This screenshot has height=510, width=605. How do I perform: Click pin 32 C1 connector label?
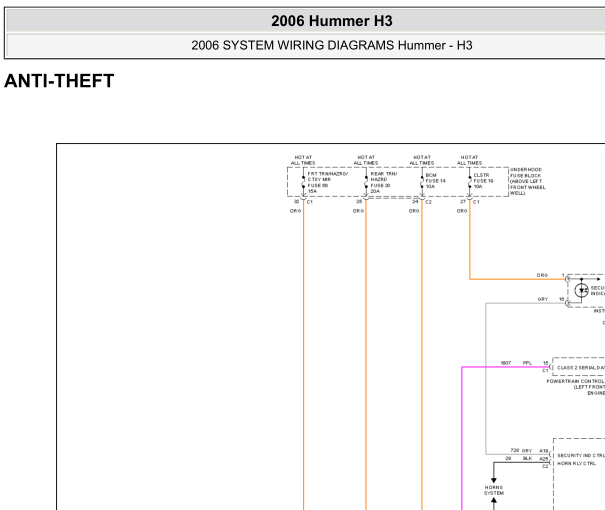(303, 202)
